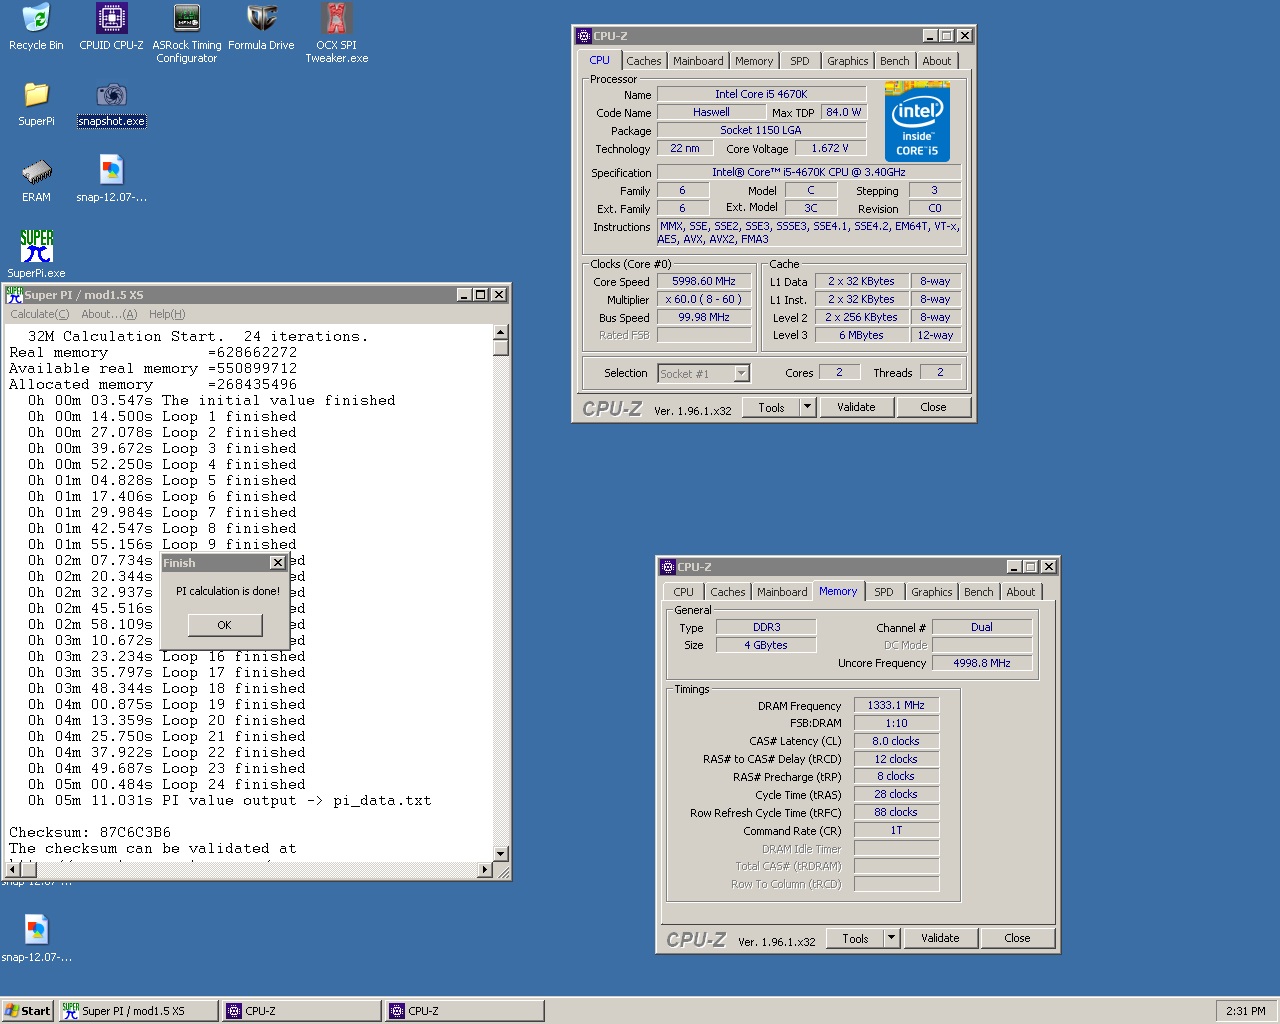Open Mainboard tab in bottom CPU-Z window
The image size is (1280, 1024).
pyautogui.click(x=782, y=592)
